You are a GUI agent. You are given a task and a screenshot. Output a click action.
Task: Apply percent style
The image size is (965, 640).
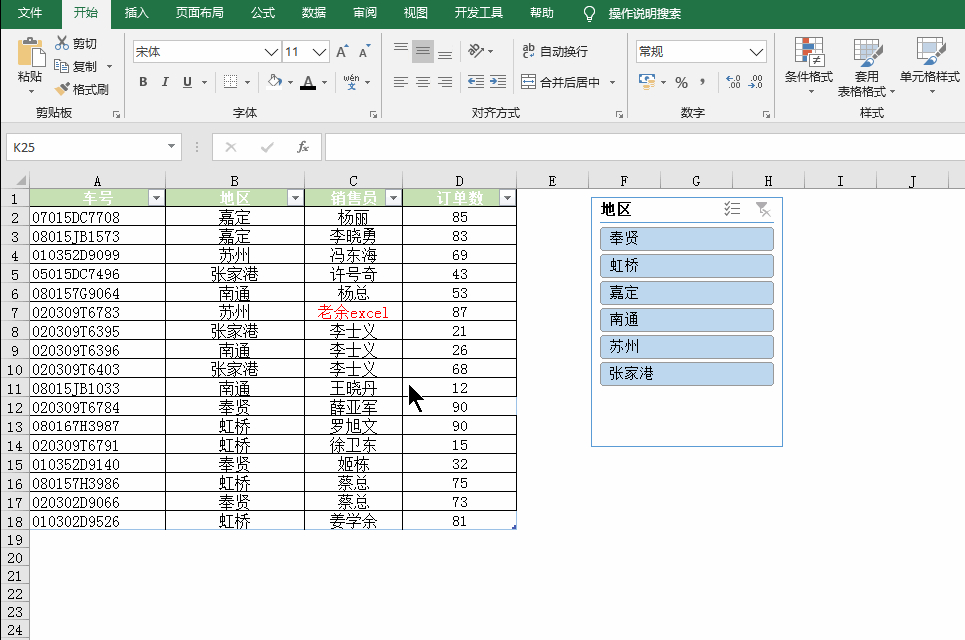point(681,82)
